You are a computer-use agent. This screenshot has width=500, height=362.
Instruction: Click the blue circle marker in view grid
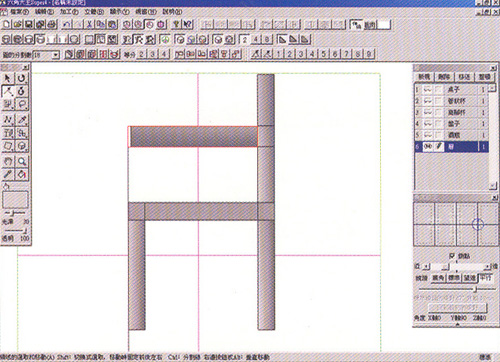tap(478, 224)
